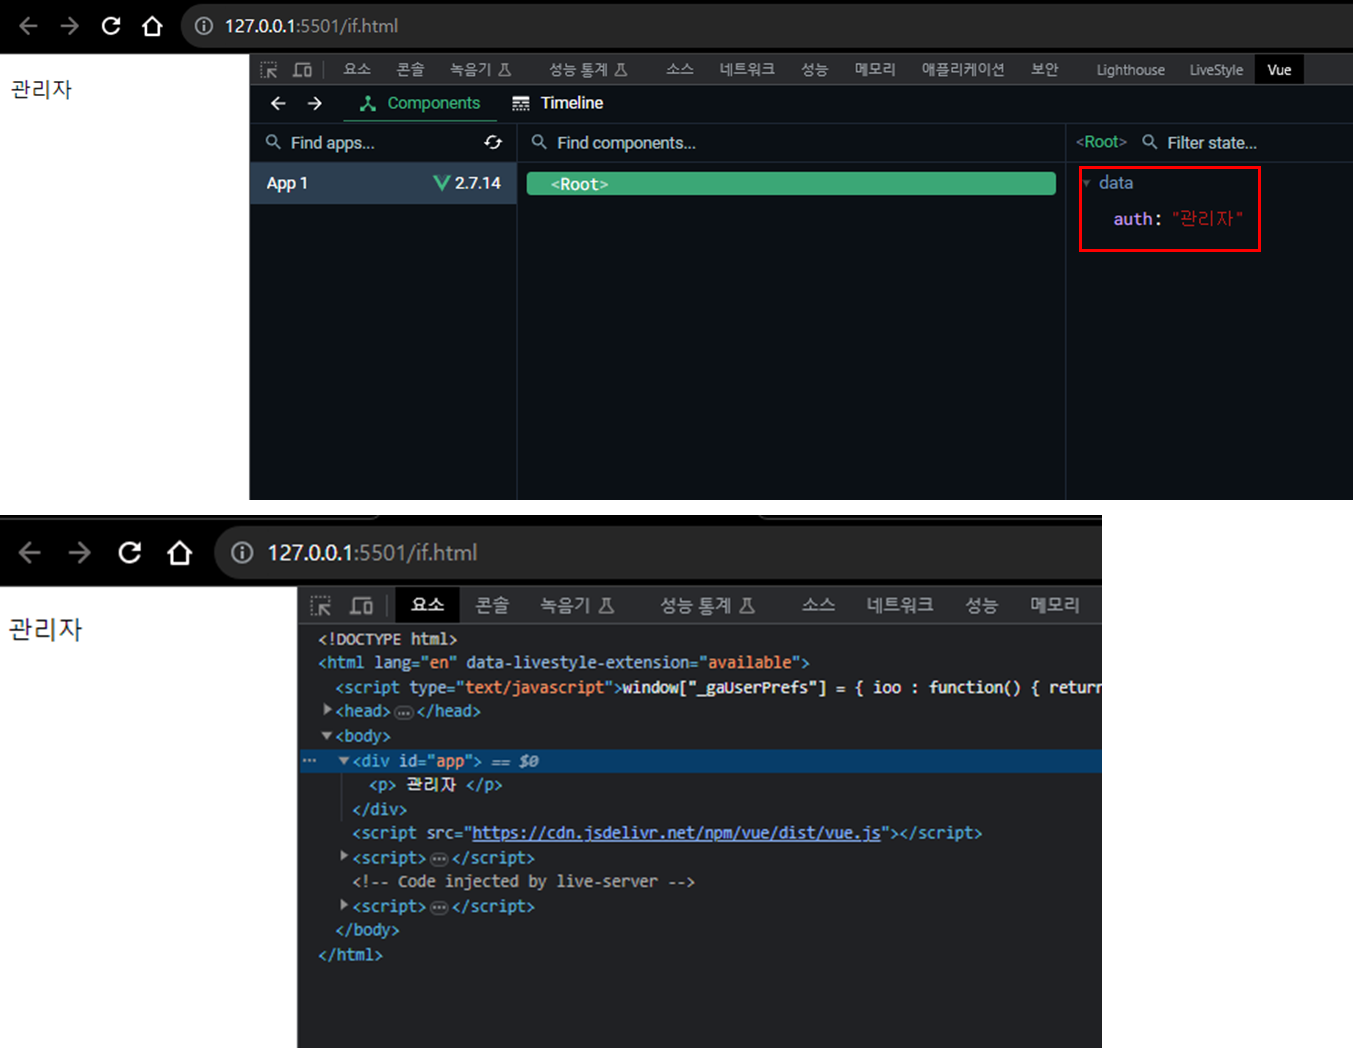Open the 네트워크 tab in the top DevTools
Image resolution: width=1353 pixels, height=1048 pixels.
tap(747, 69)
